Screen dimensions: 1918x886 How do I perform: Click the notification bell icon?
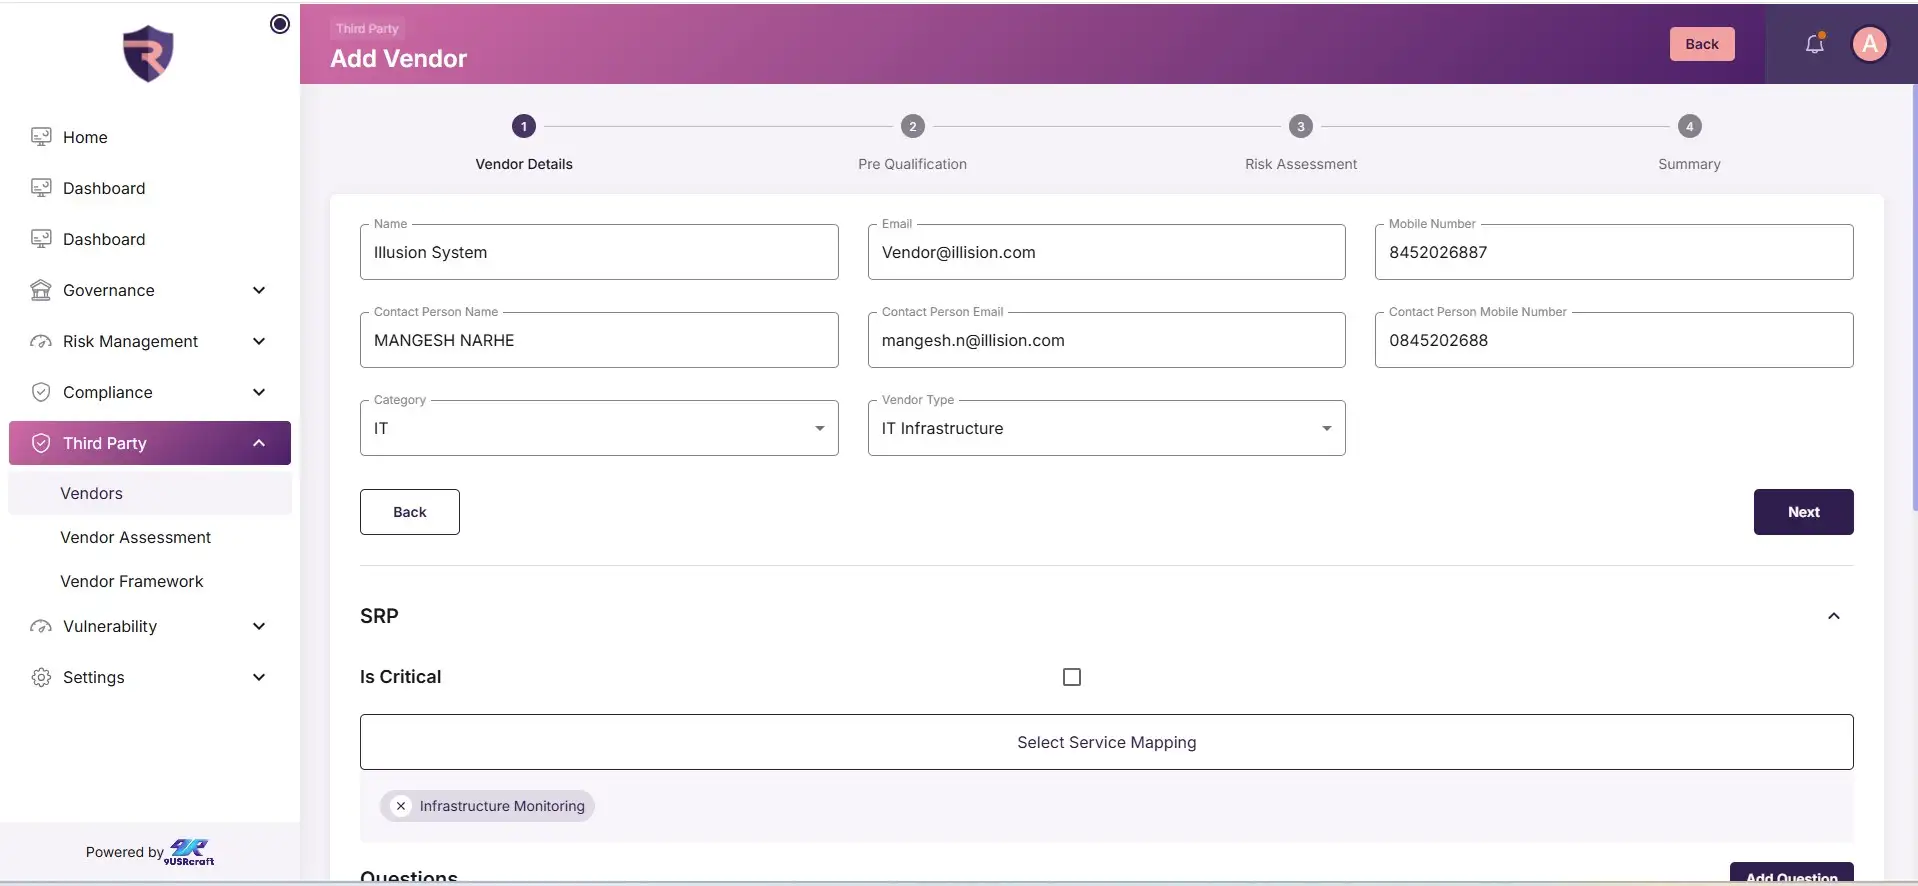pyautogui.click(x=1814, y=44)
